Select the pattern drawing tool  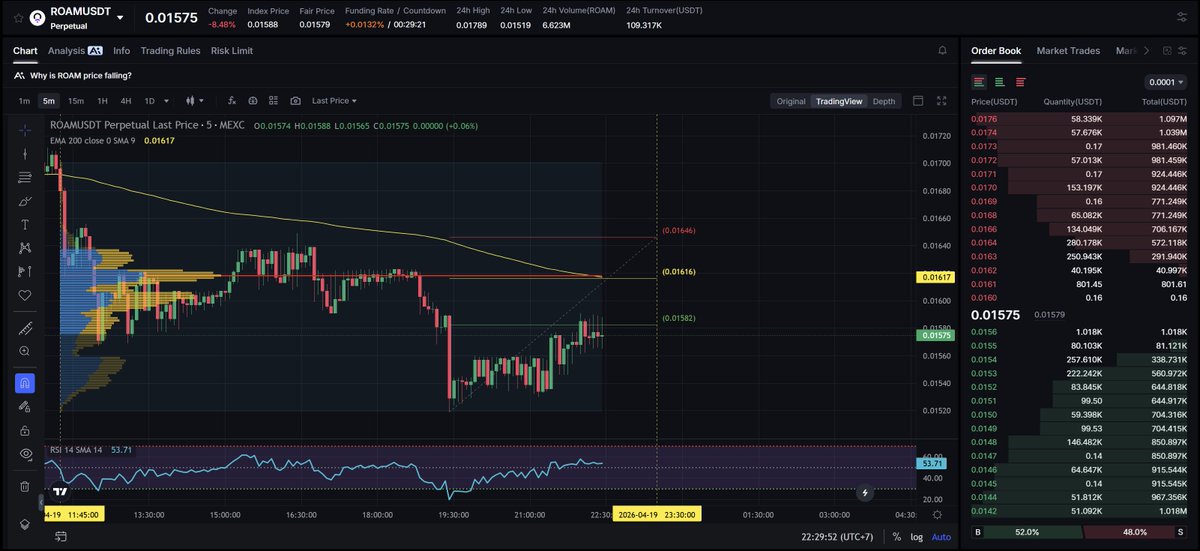25,248
